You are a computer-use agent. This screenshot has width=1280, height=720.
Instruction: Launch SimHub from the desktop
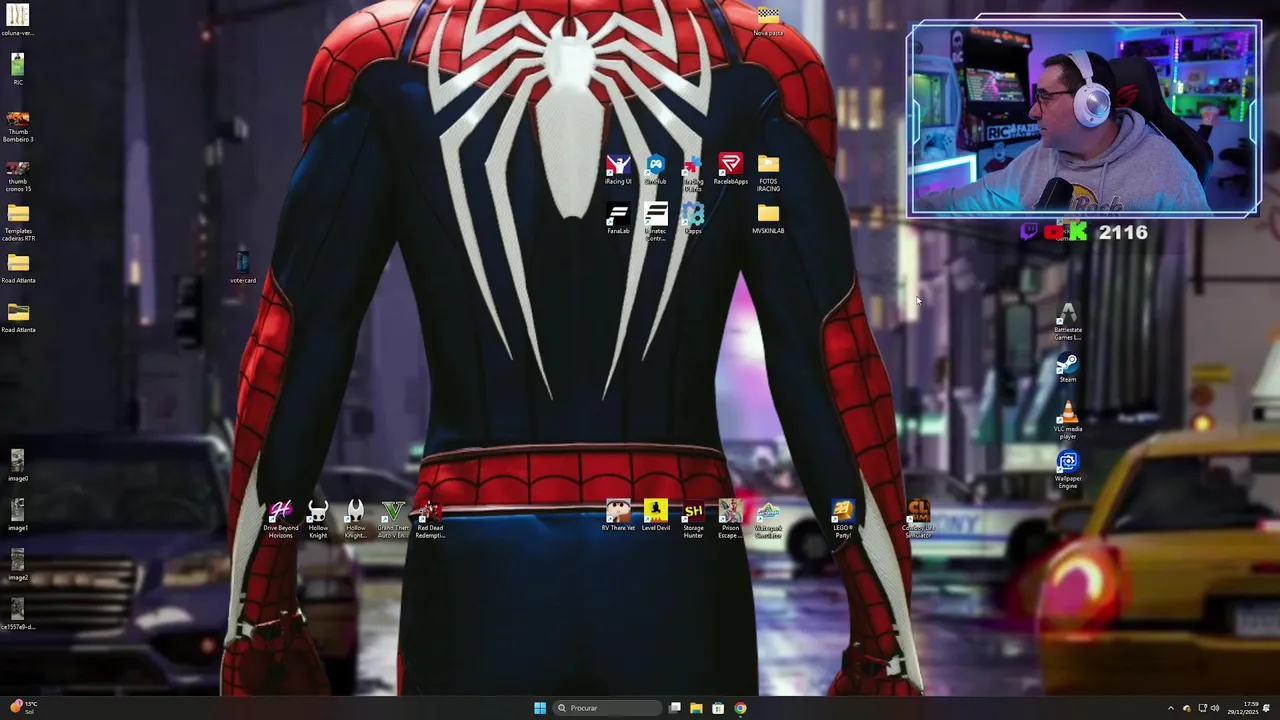pyautogui.click(x=655, y=169)
